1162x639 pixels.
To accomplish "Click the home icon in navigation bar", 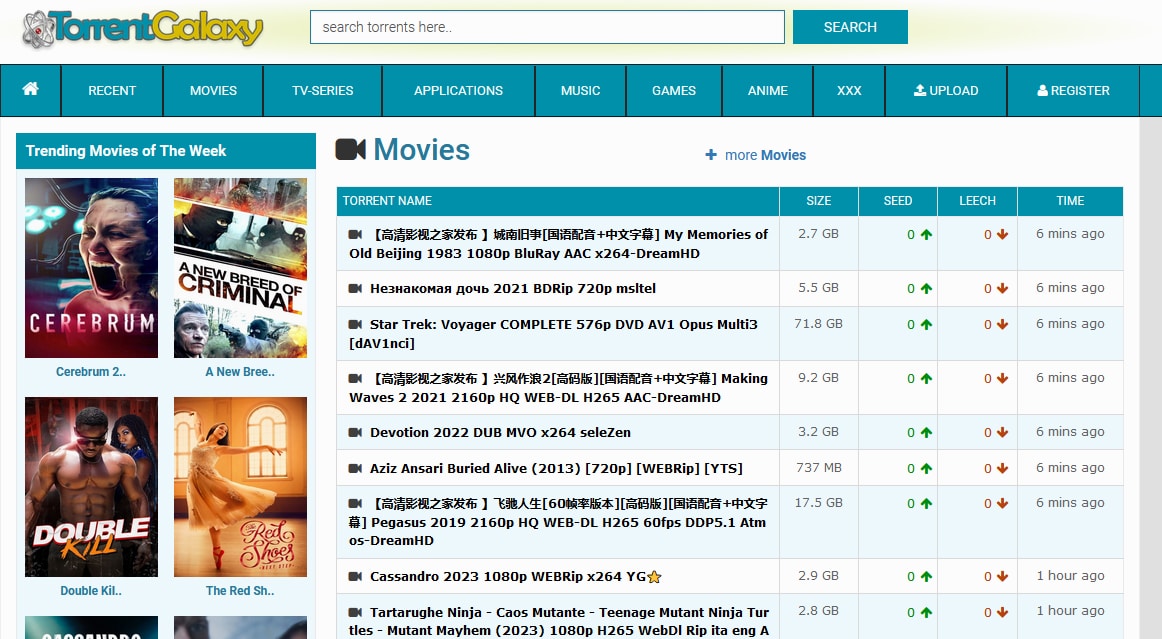I will [x=30, y=89].
